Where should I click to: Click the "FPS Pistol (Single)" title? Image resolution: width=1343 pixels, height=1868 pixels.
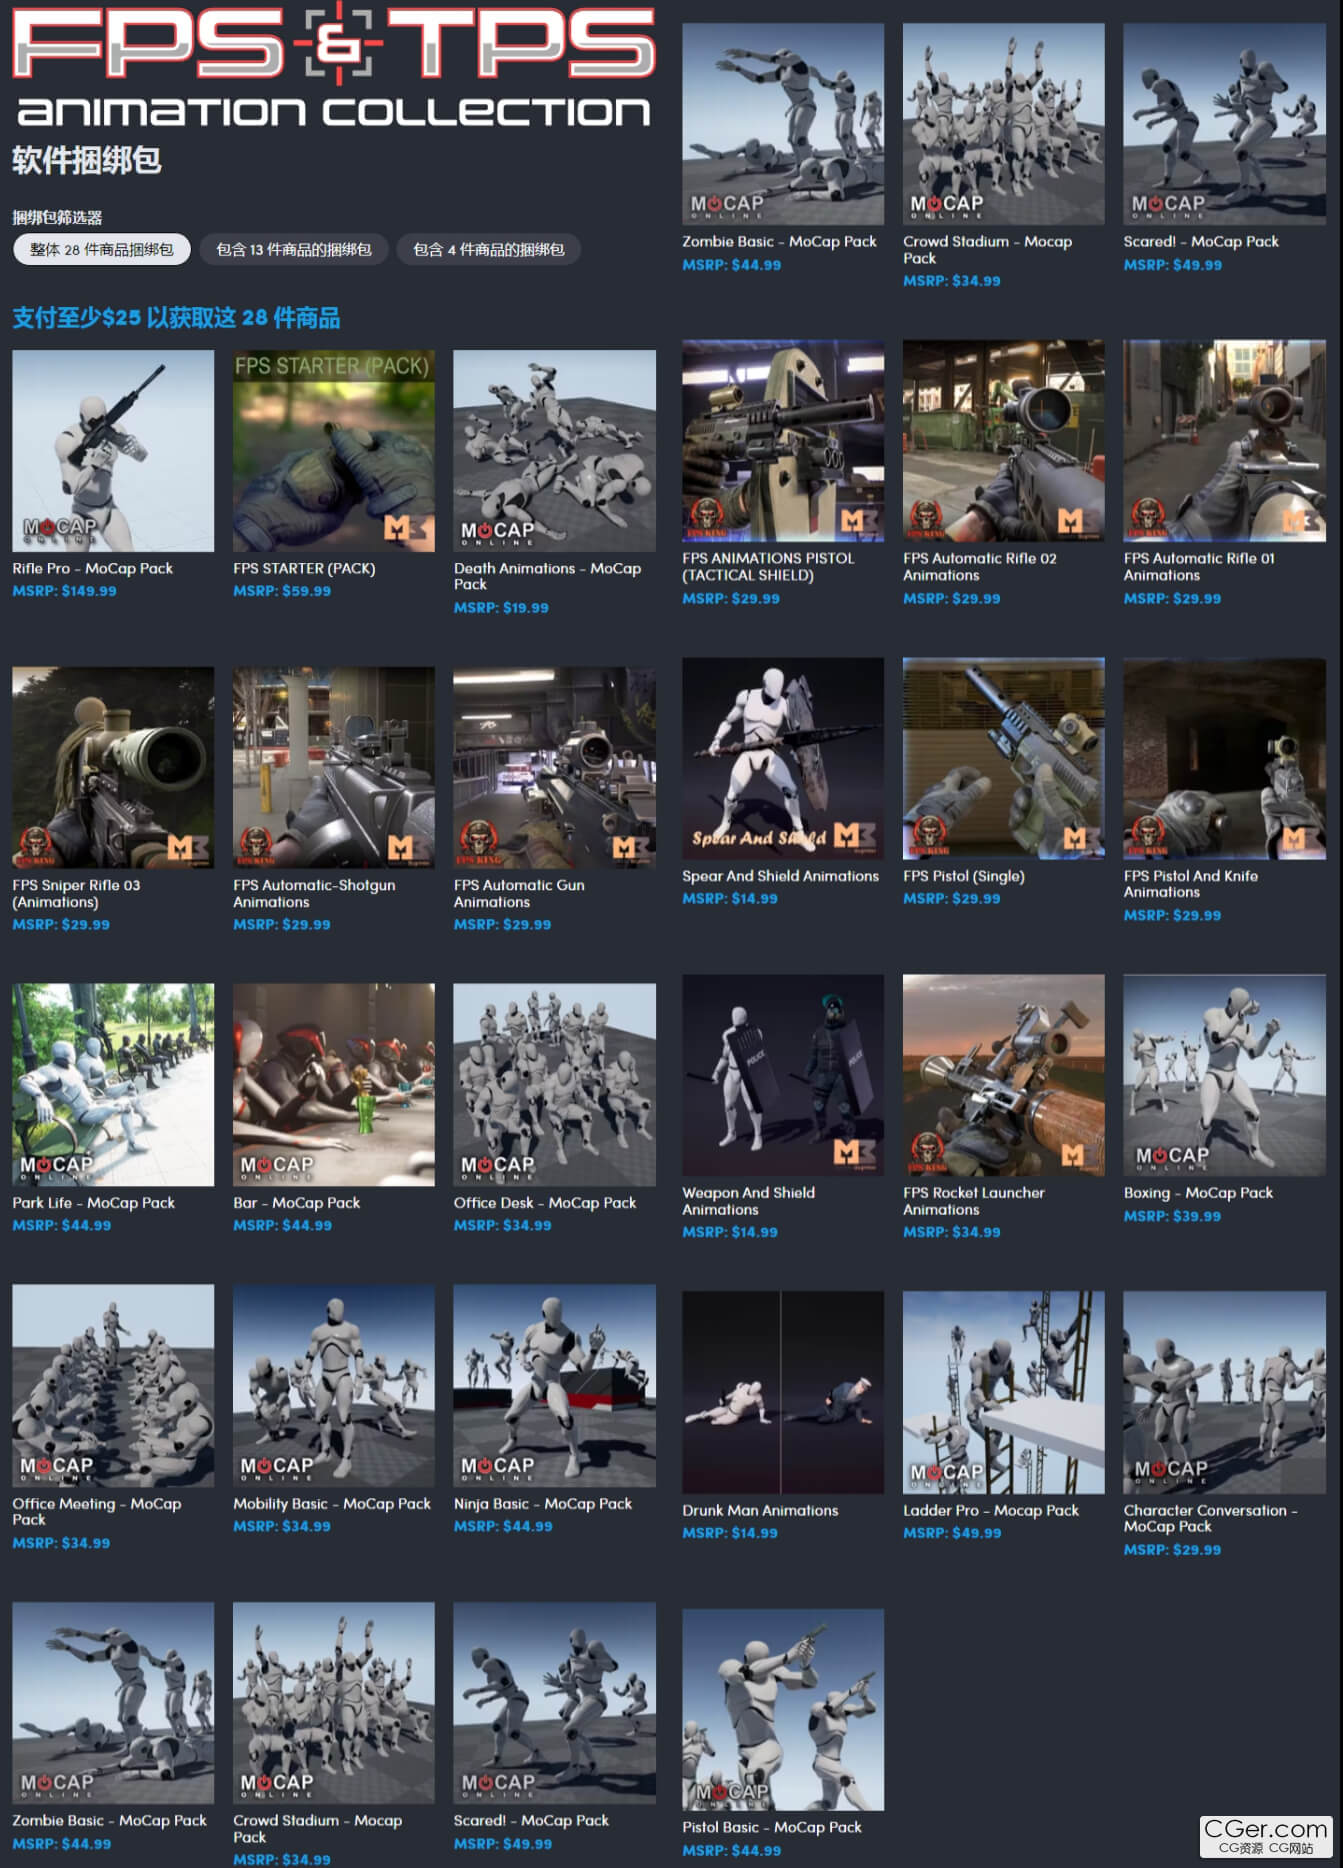(963, 876)
